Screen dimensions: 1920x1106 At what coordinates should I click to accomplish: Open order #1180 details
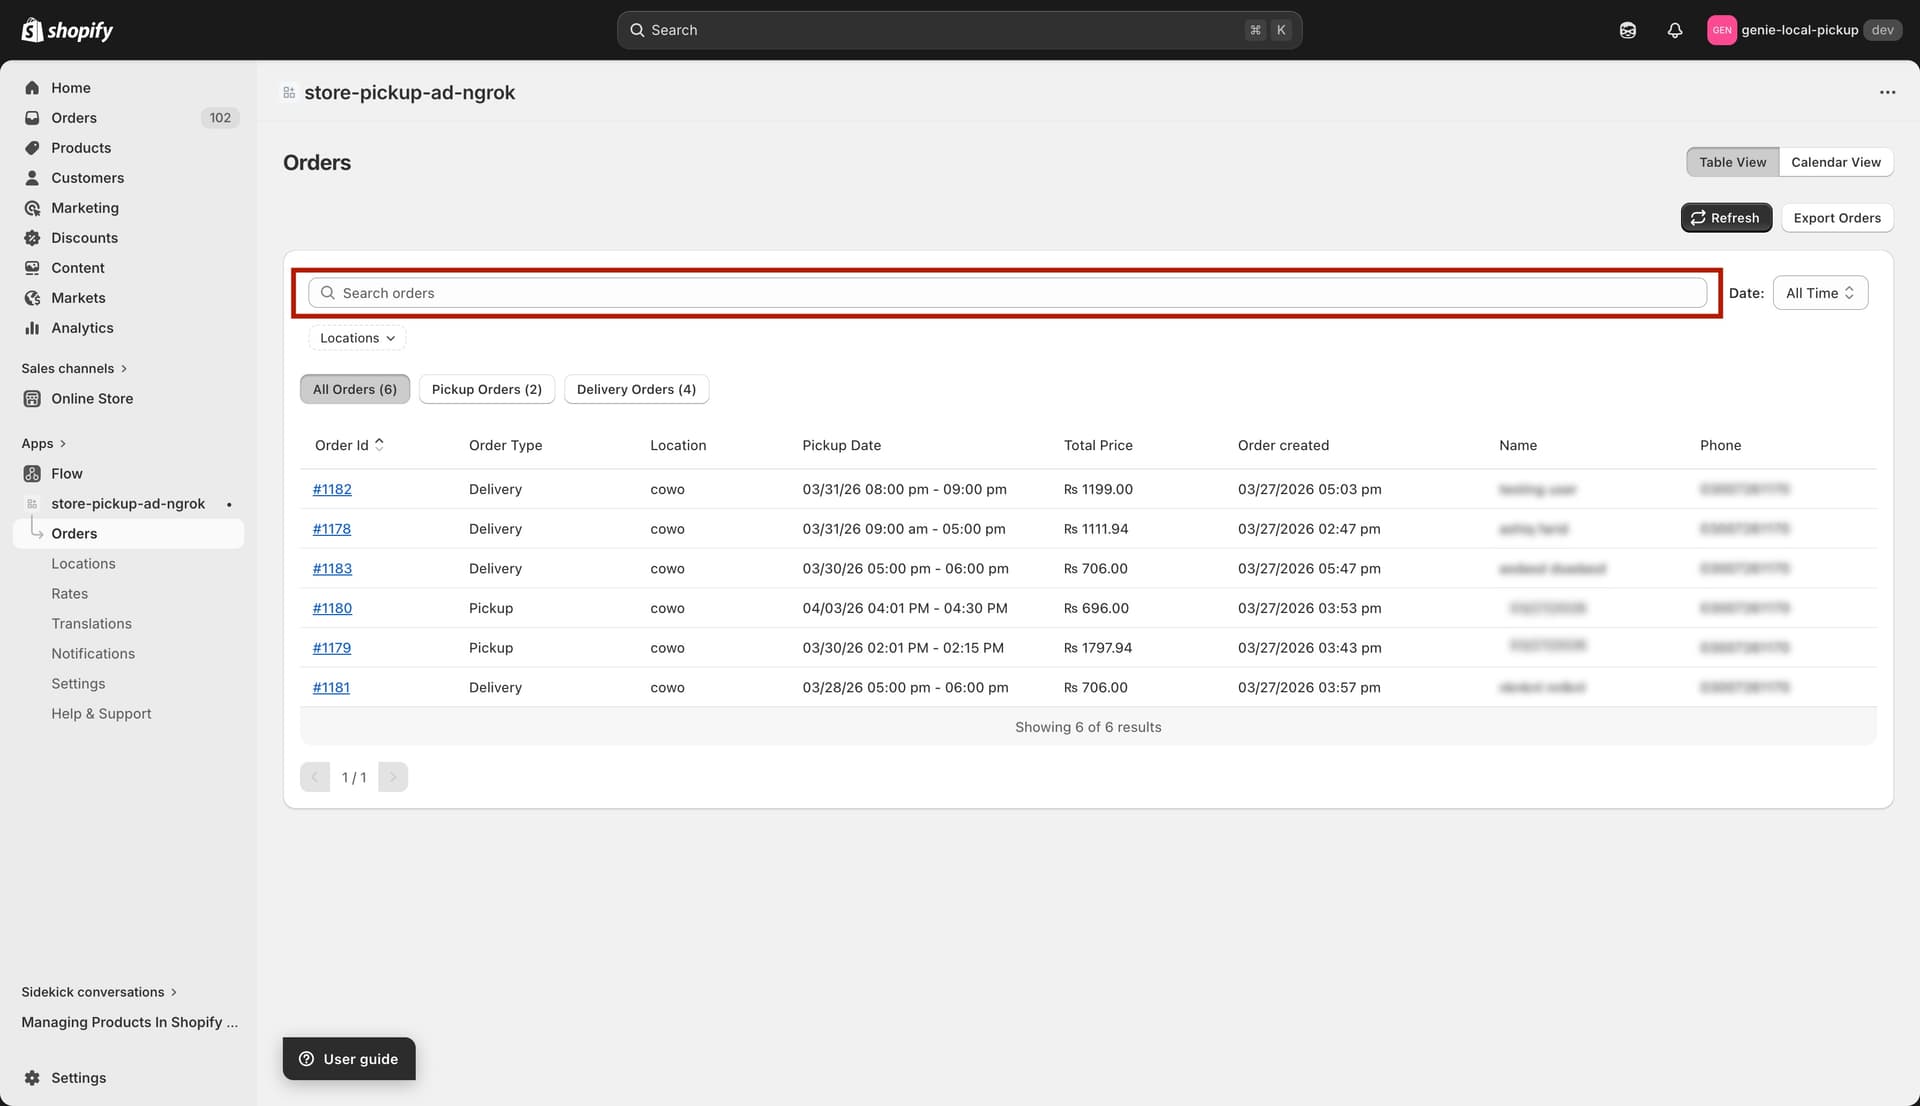(x=332, y=608)
